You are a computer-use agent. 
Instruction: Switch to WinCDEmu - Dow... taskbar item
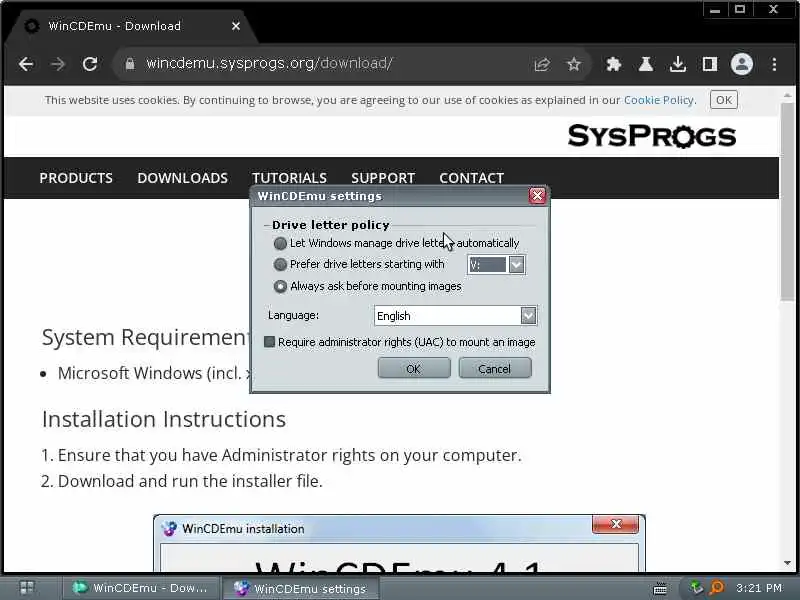click(x=141, y=588)
